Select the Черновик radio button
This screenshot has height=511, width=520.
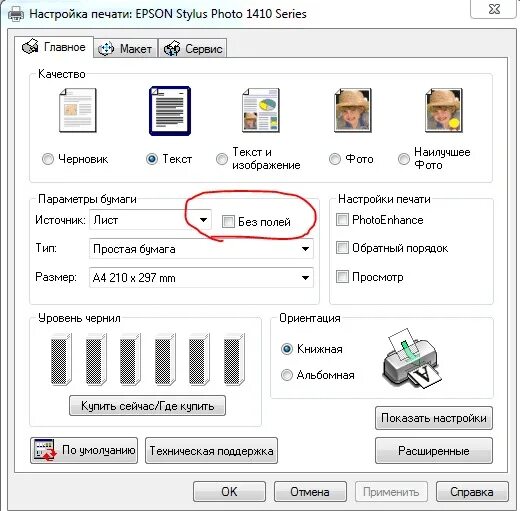pyautogui.click(x=48, y=159)
